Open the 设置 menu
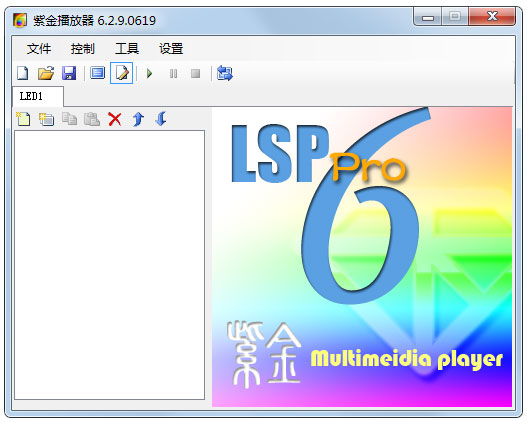Viewport: 527px width, 422px height. pyautogui.click(x=171, y=49)
